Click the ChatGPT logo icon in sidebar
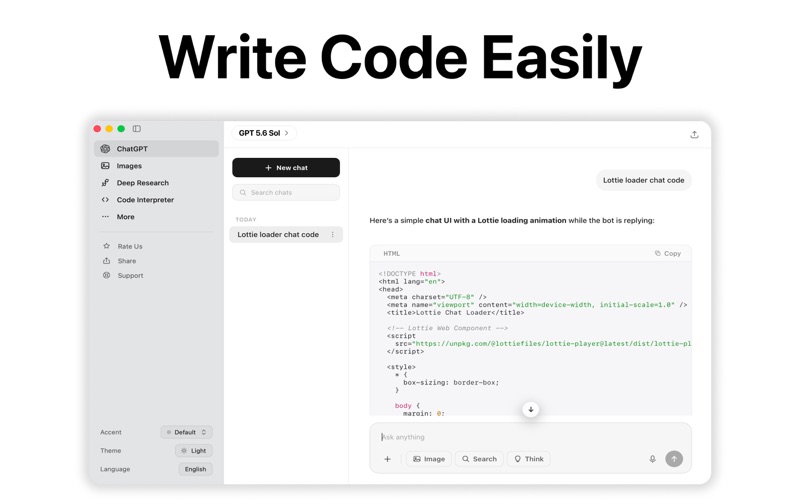800x500 pixels. [105, 148]
